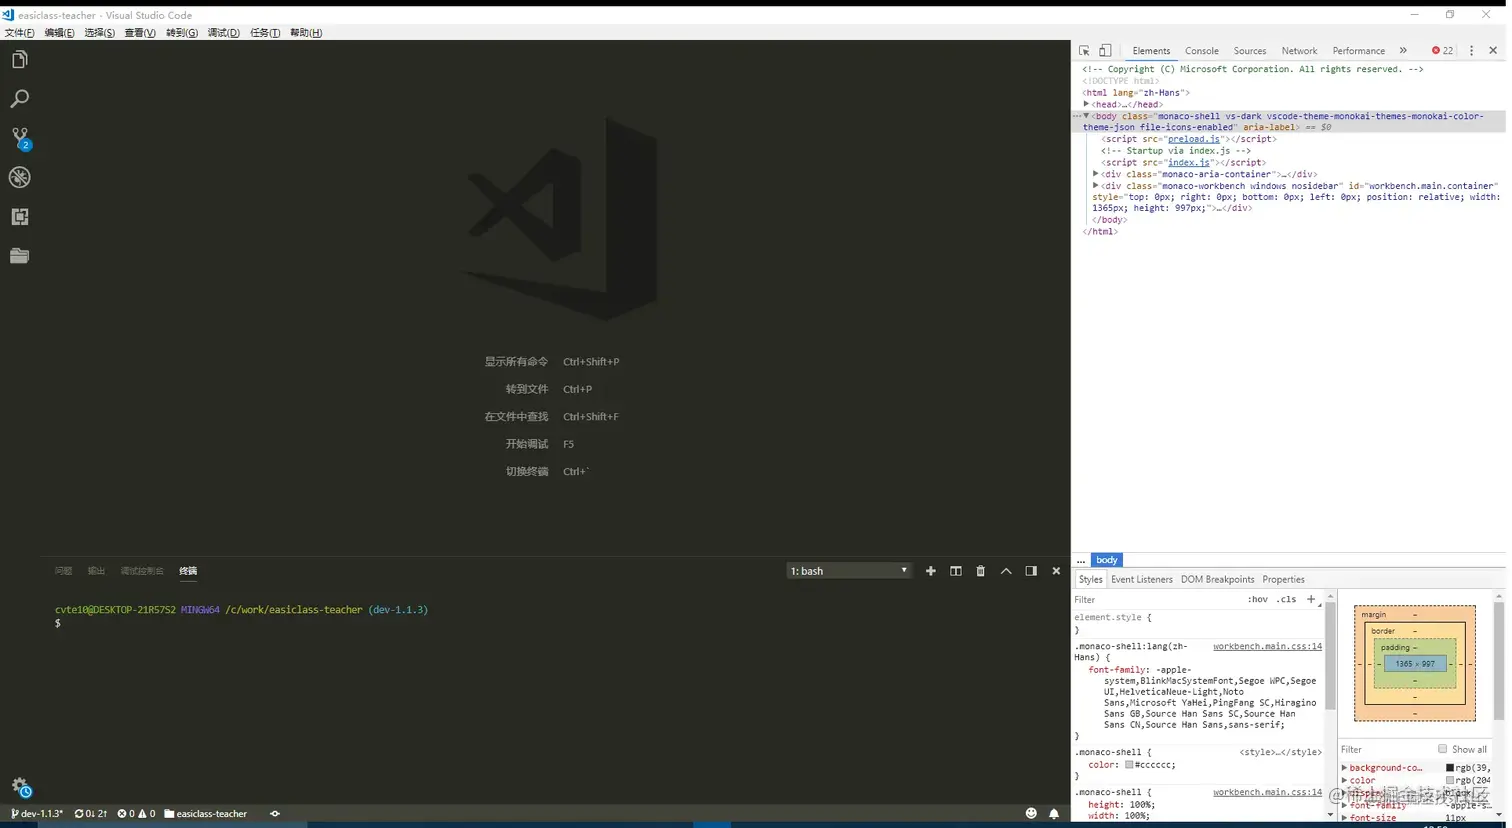This screenshot has height=828, width=1512.
Task: Open the 帮助(H) menu
Action: pyautogui.click(x=306, y=33)
